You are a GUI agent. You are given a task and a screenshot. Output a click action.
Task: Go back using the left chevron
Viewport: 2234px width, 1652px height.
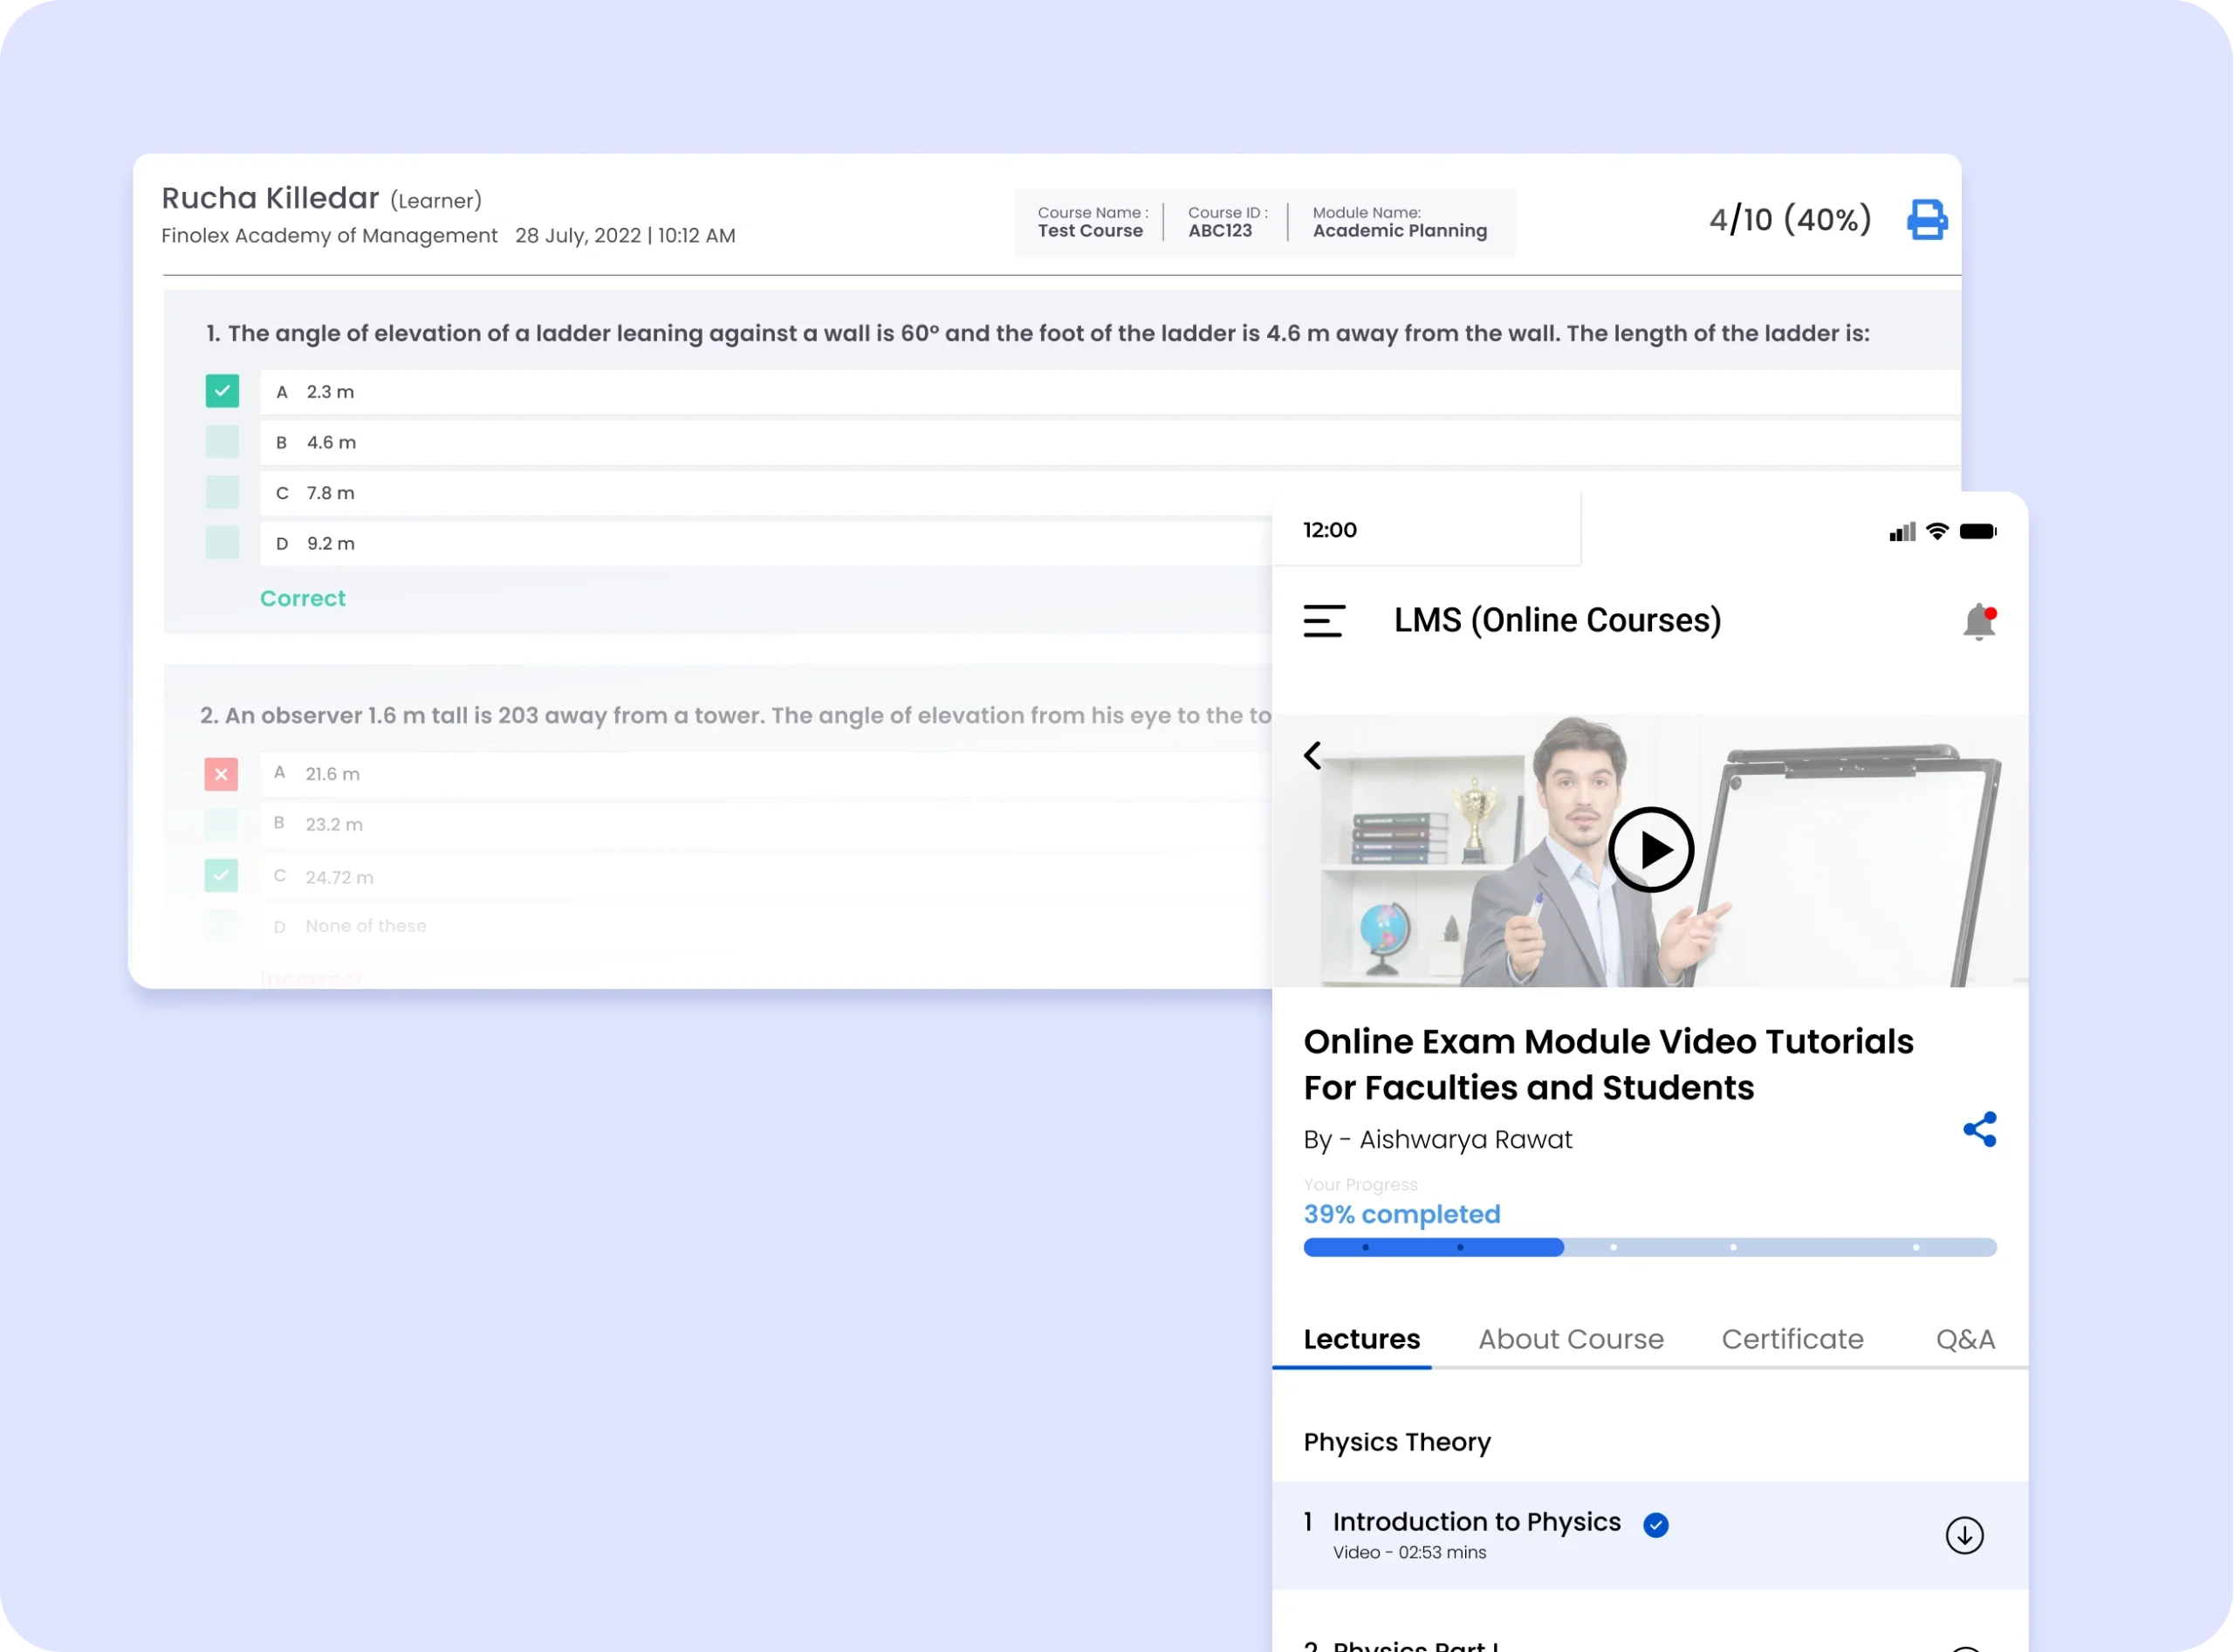point(1313,755)
